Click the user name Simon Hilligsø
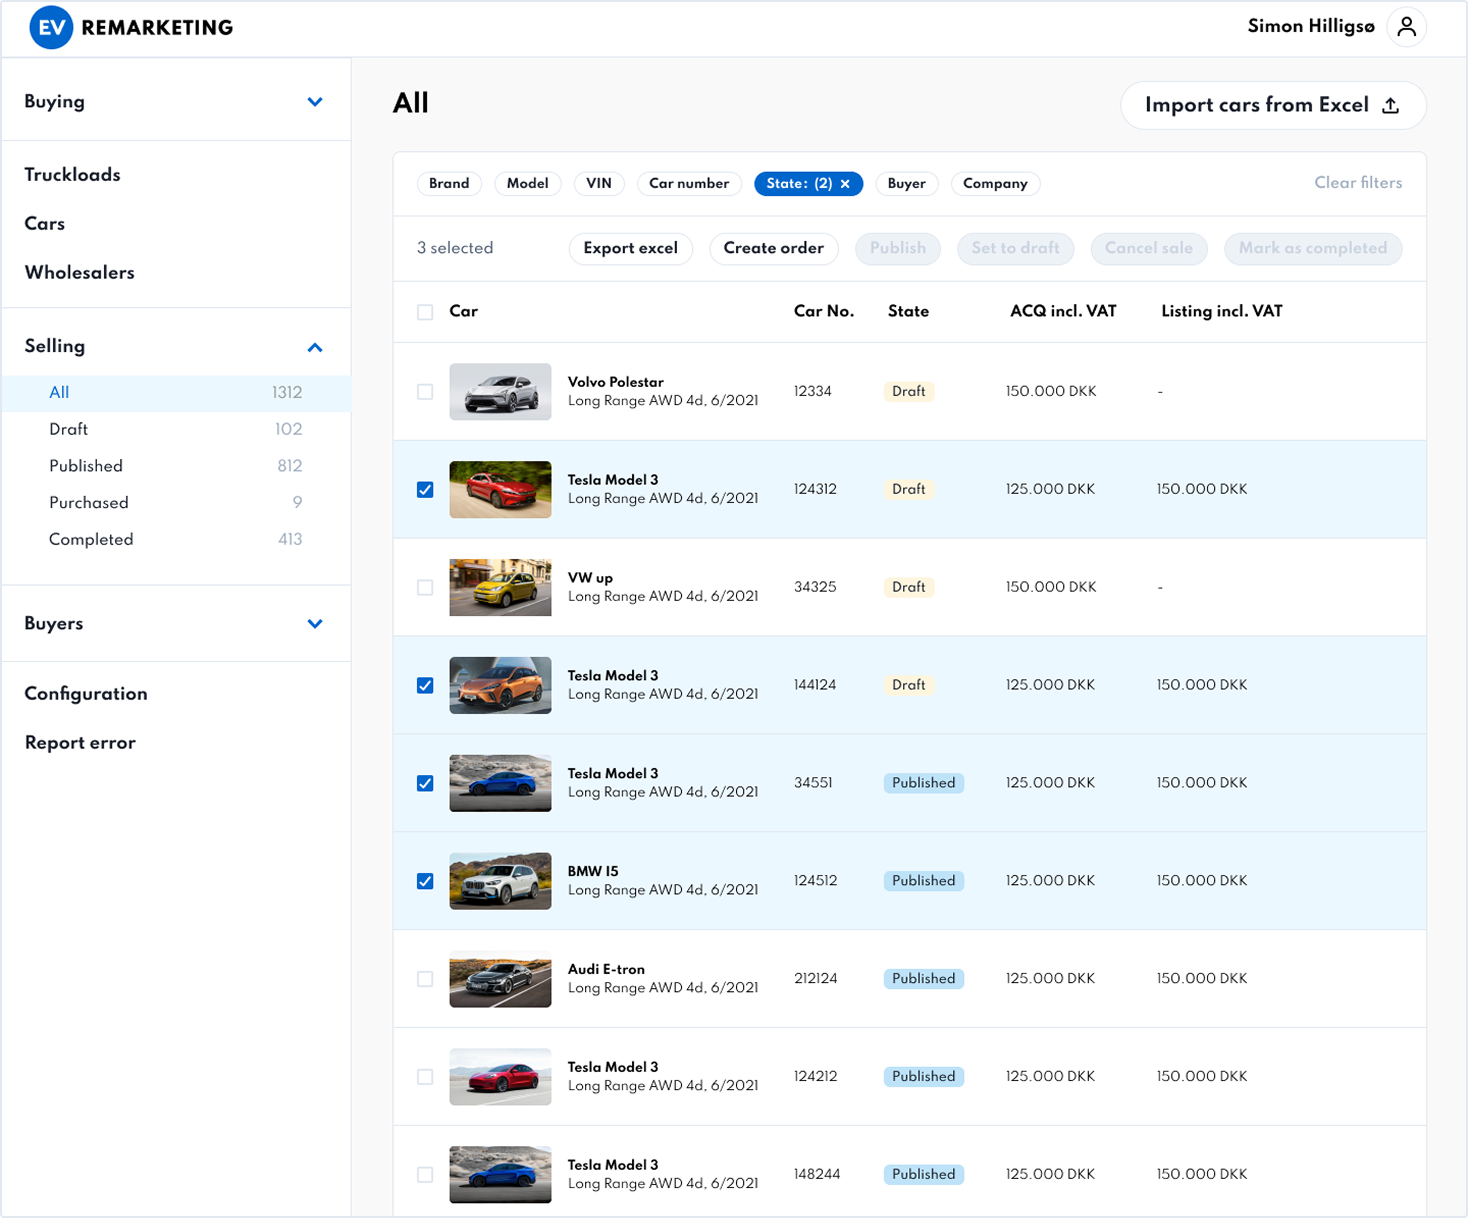The width and height of the screenshot is (1468, 1218). click(1311, 27)
